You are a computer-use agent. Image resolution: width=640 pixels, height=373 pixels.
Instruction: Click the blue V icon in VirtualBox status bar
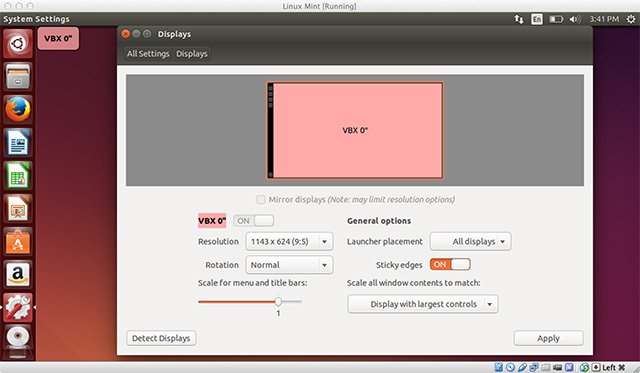point(569,367)
